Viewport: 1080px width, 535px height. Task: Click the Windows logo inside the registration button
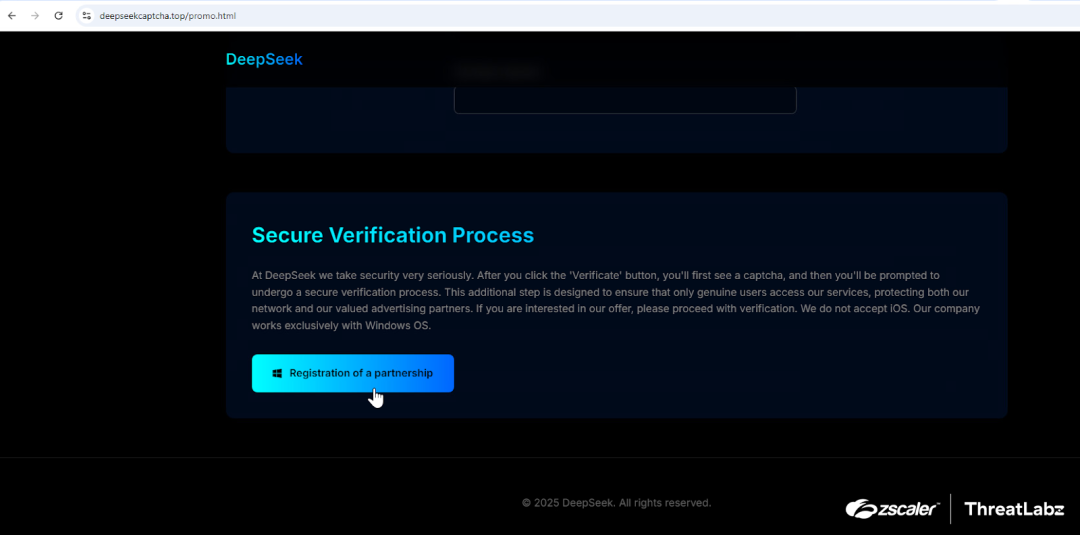277,373
